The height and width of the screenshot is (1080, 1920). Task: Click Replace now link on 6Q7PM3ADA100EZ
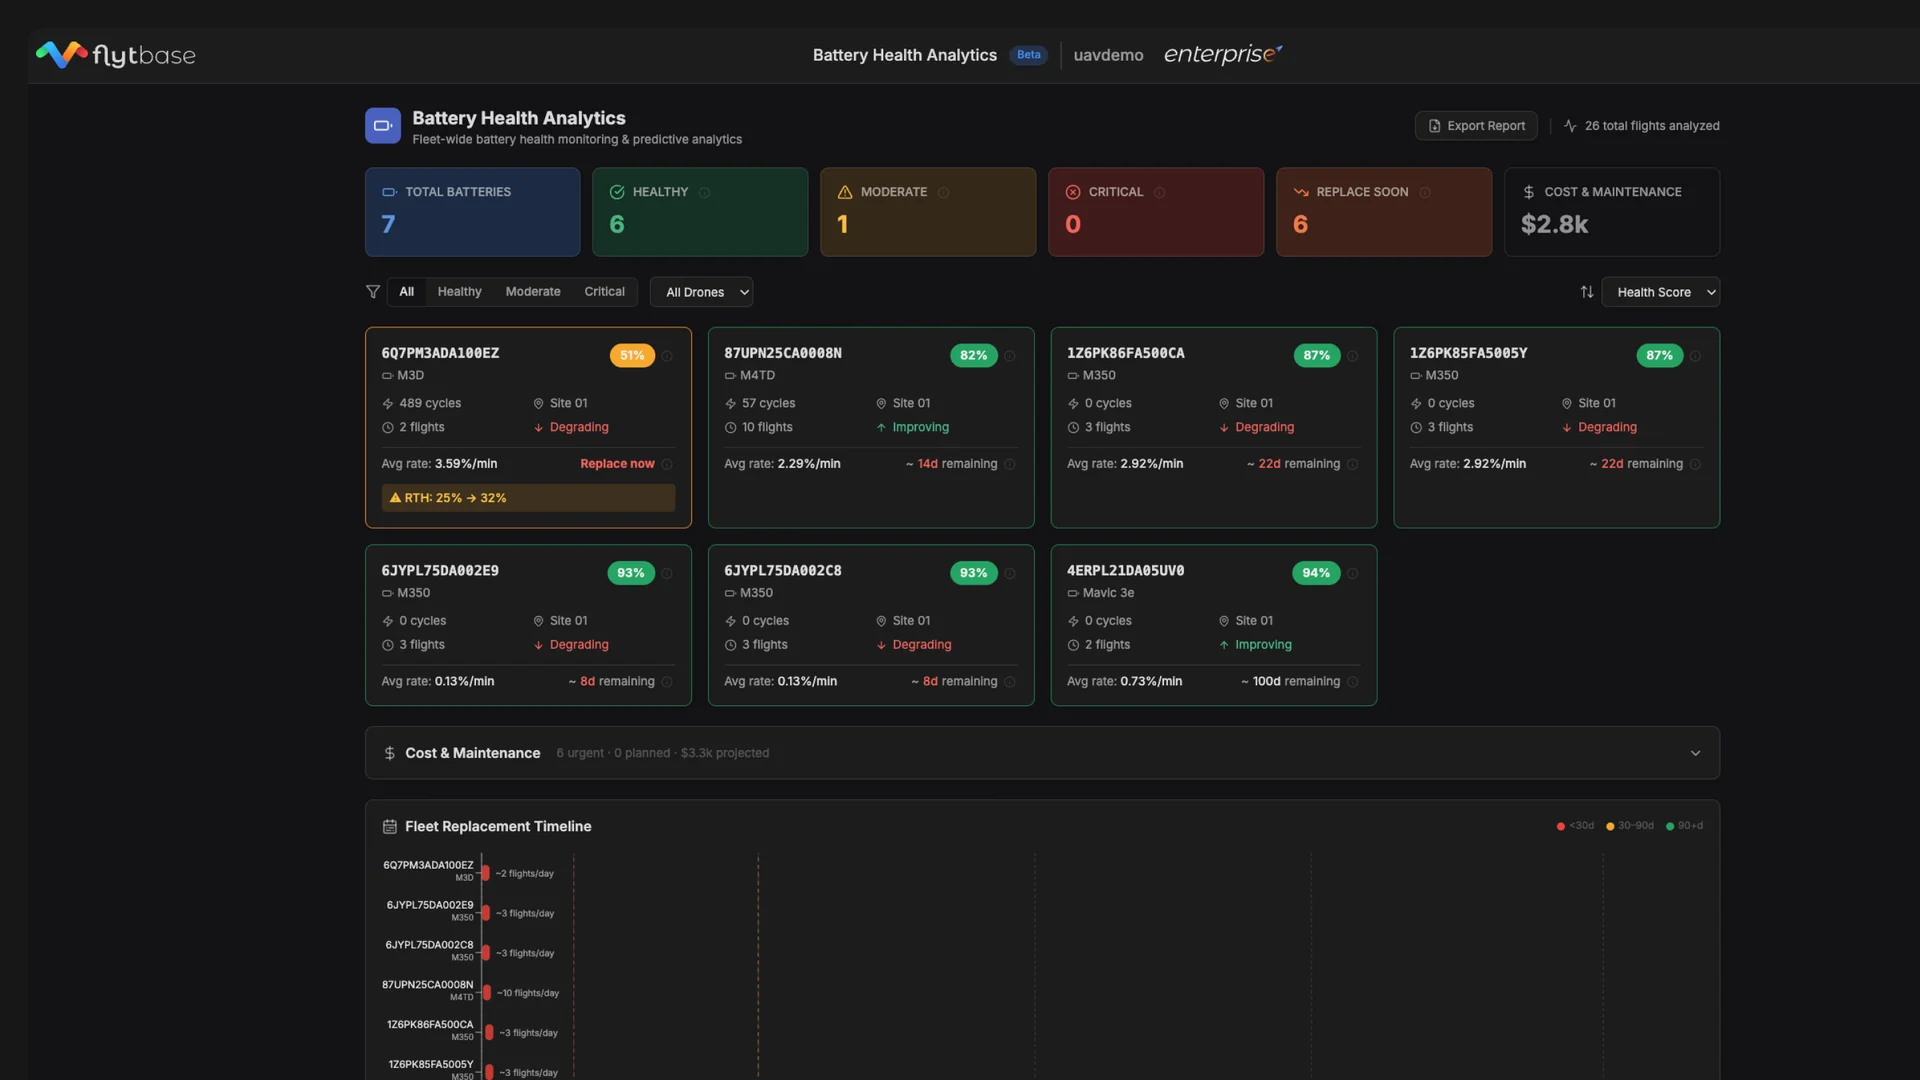pyautogui.click(x=617, y=464)
